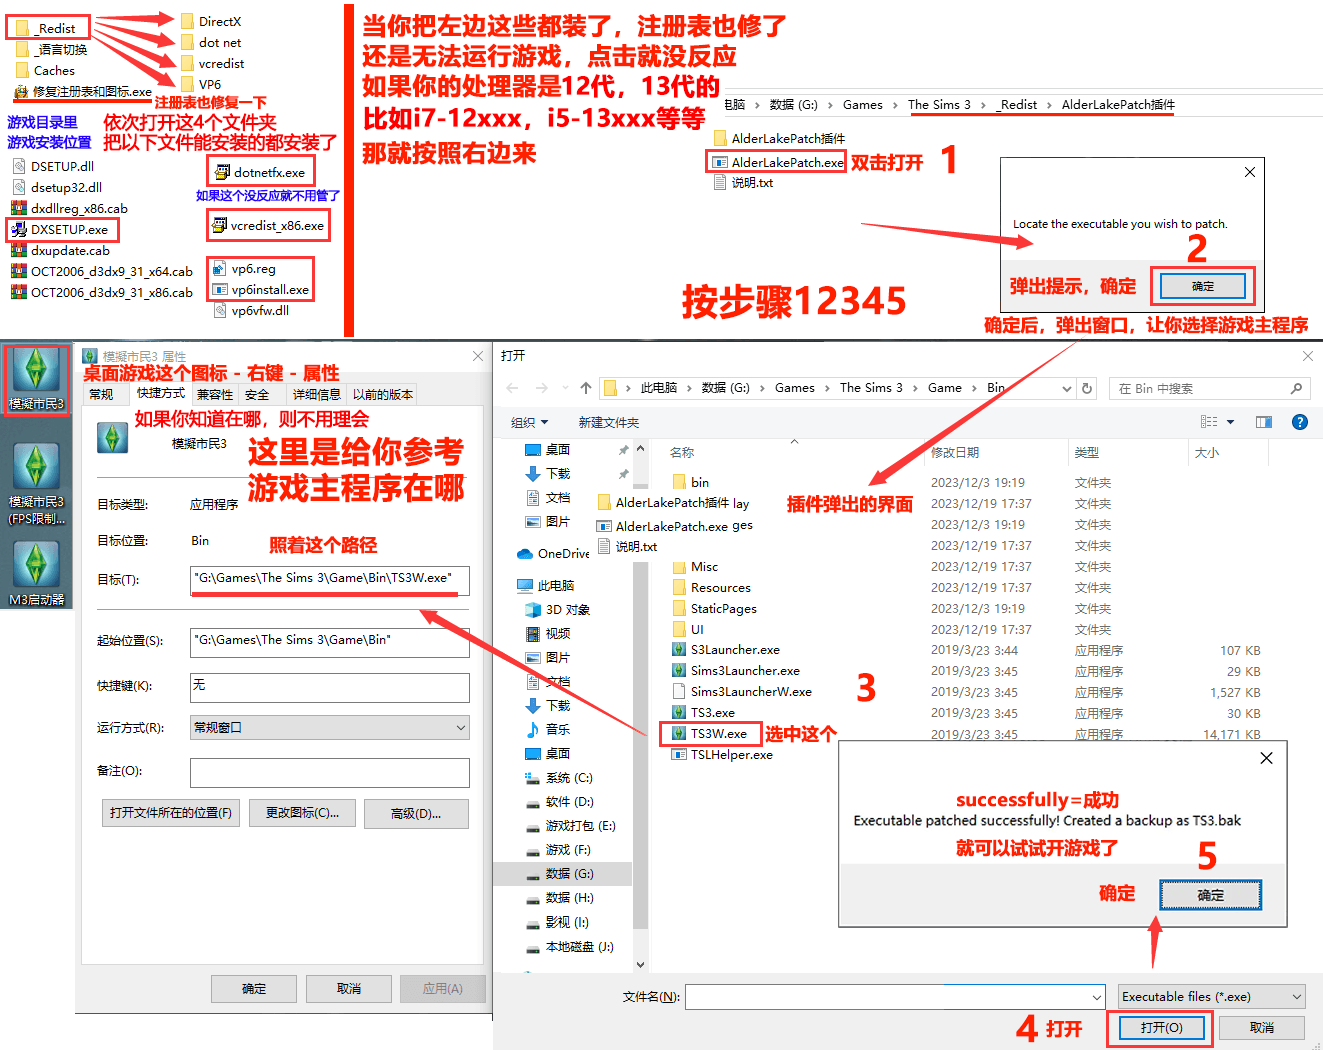Click the 更改图标(C)... button

(x=302, y=813)
